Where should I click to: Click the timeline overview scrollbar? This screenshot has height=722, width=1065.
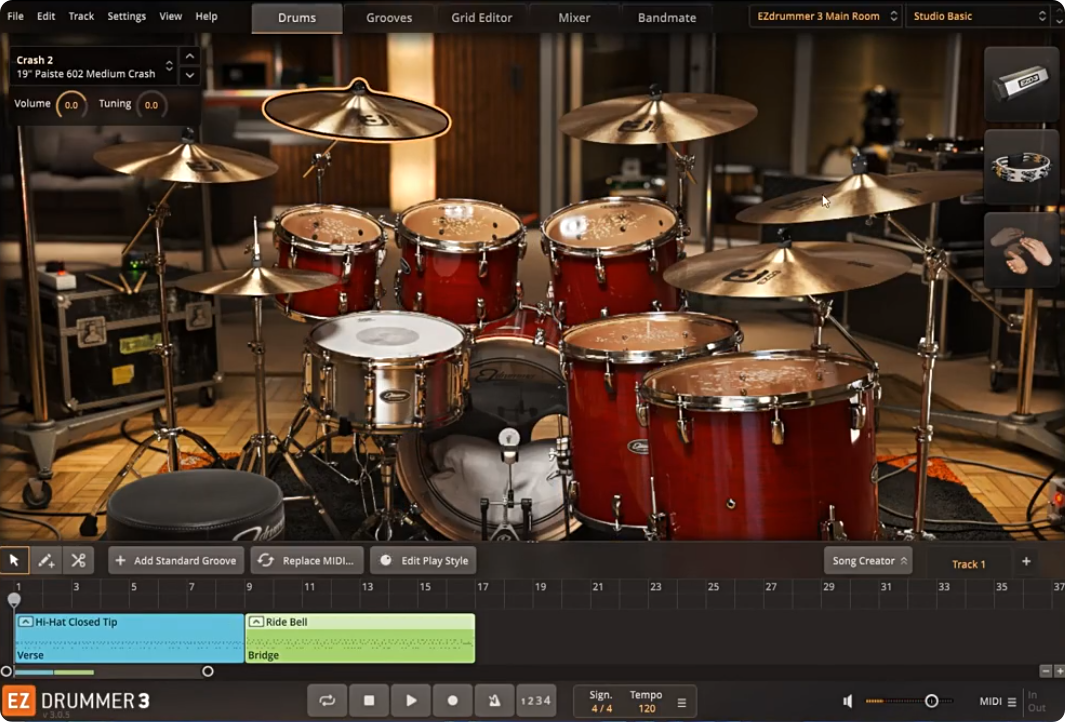point(107,672)
